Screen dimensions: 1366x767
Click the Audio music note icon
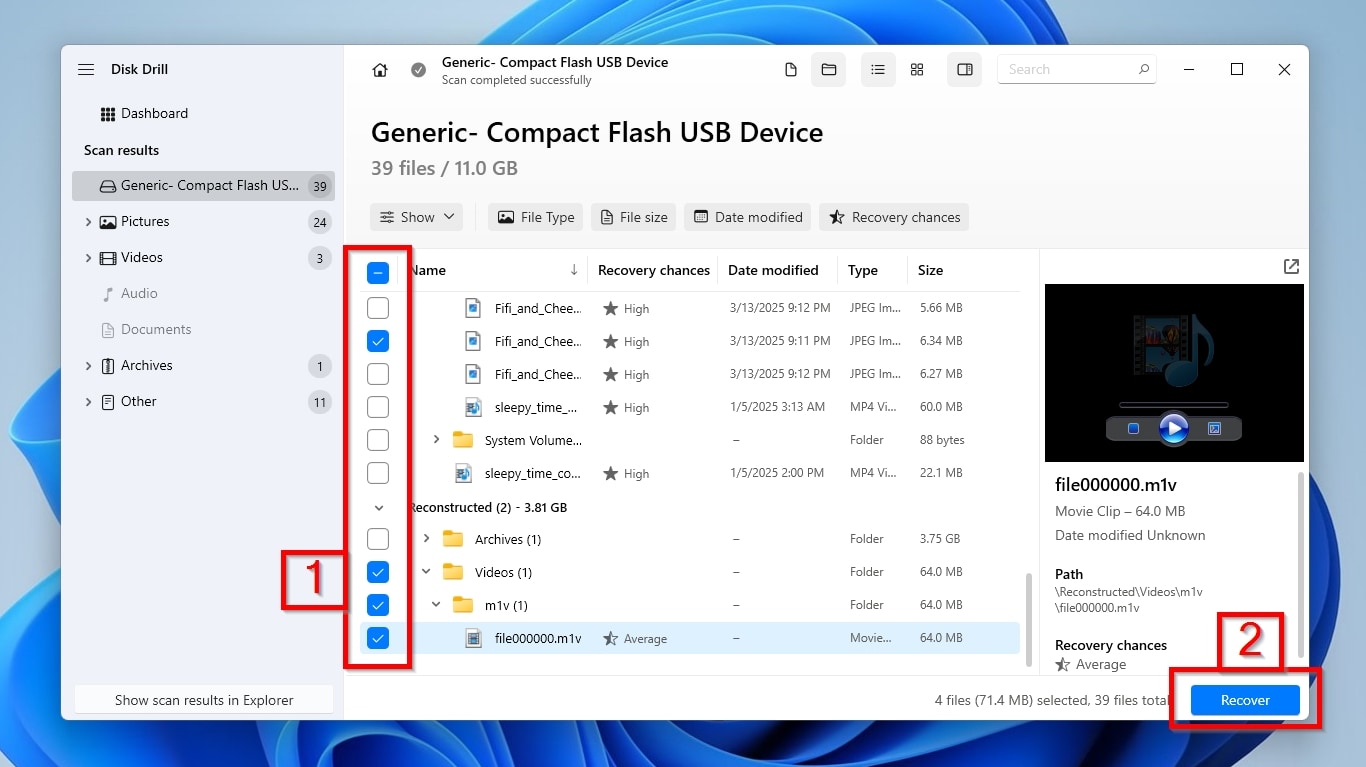(108, 294)
